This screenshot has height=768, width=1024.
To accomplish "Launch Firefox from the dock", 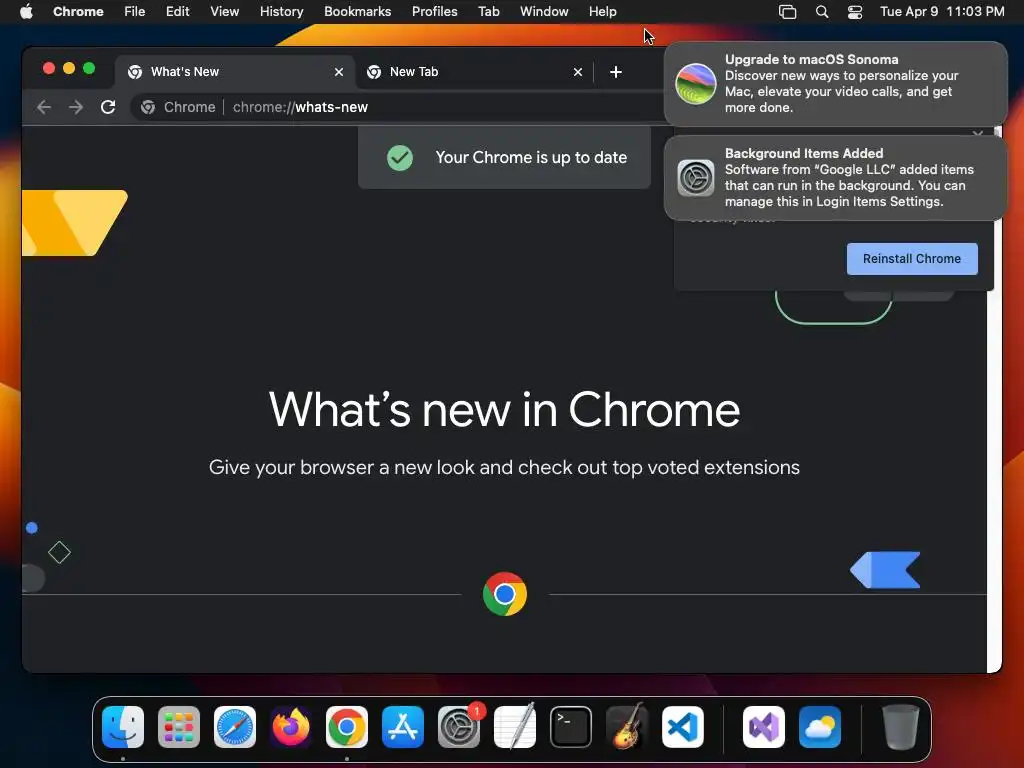I will 291,727.
